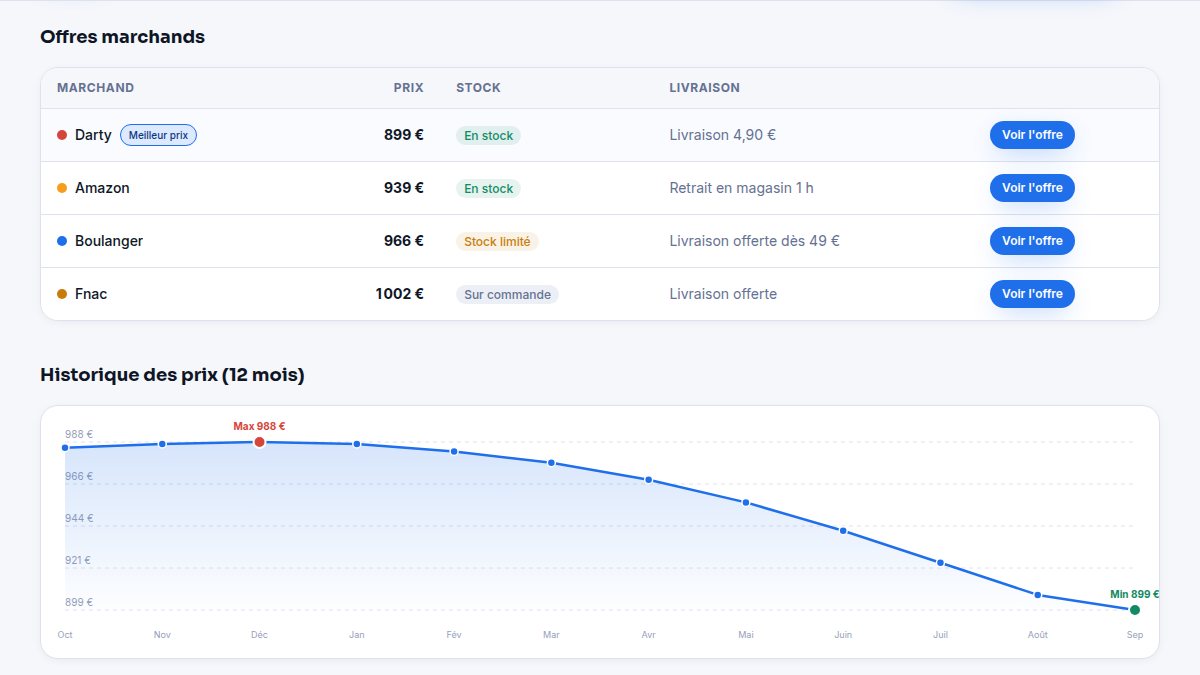This screenshot has height=675, width=1200.
Task: Click the red dot beside Darty
Action: click(x=62, y=135)
